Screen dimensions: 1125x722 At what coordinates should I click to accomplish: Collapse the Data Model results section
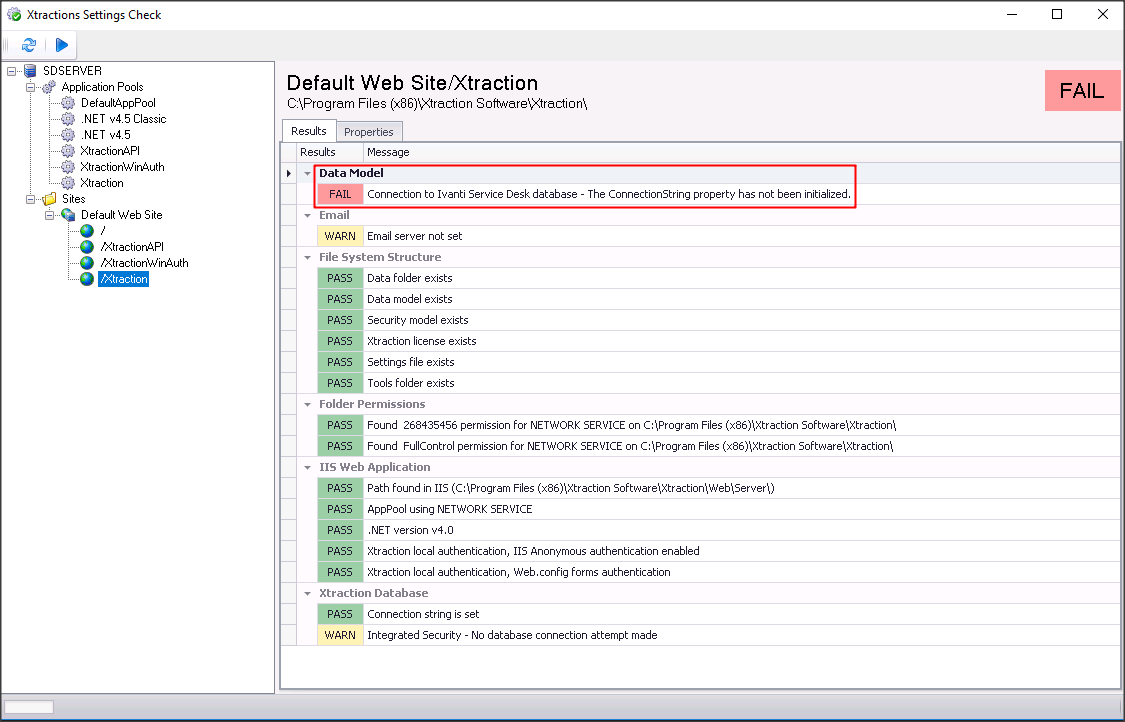click(307, 172)
